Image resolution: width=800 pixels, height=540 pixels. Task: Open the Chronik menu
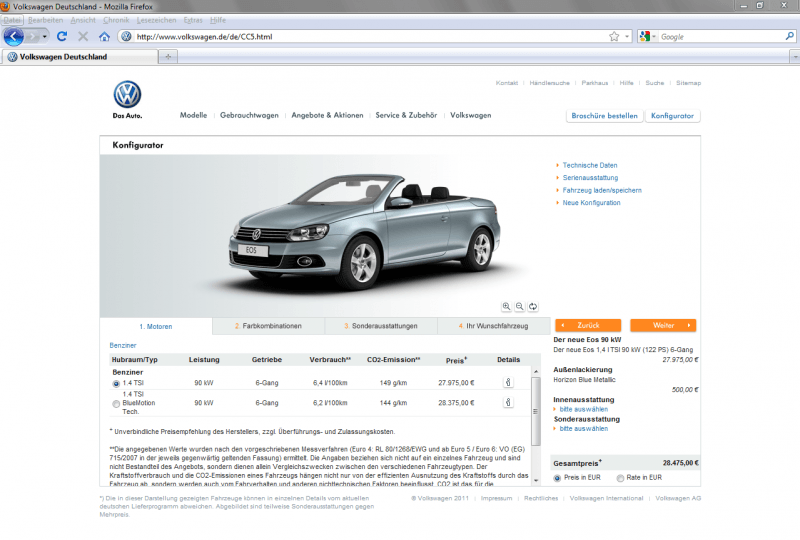(x=116, y=20)
